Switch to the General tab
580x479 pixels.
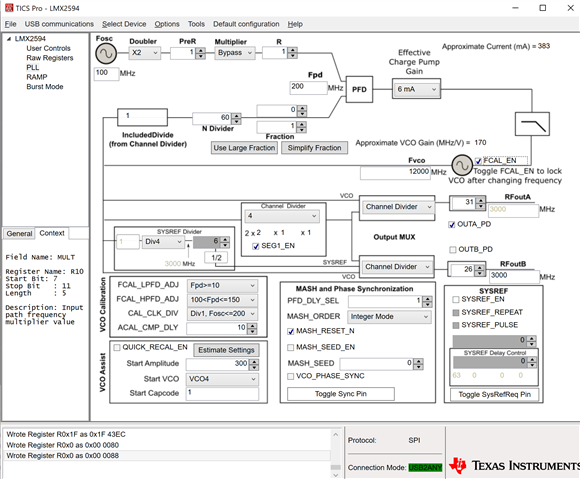19,234
